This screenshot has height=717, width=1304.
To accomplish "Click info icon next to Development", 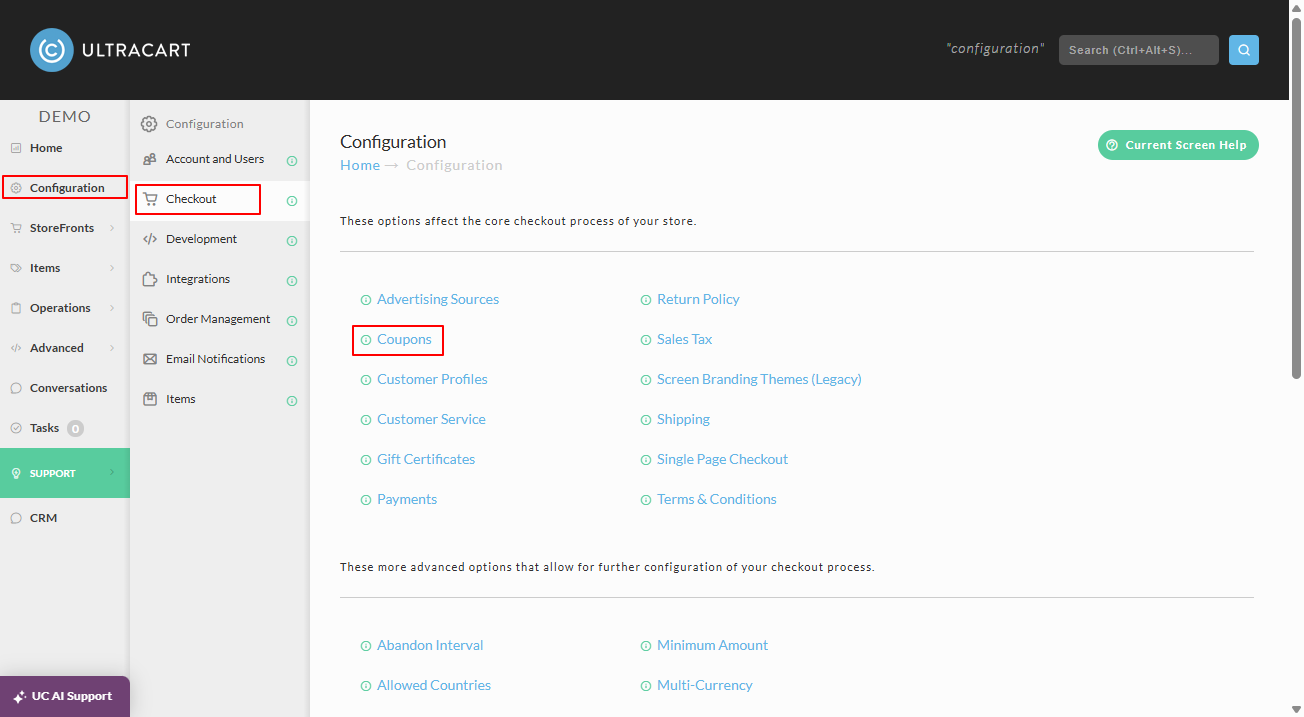I will [292, 240].
